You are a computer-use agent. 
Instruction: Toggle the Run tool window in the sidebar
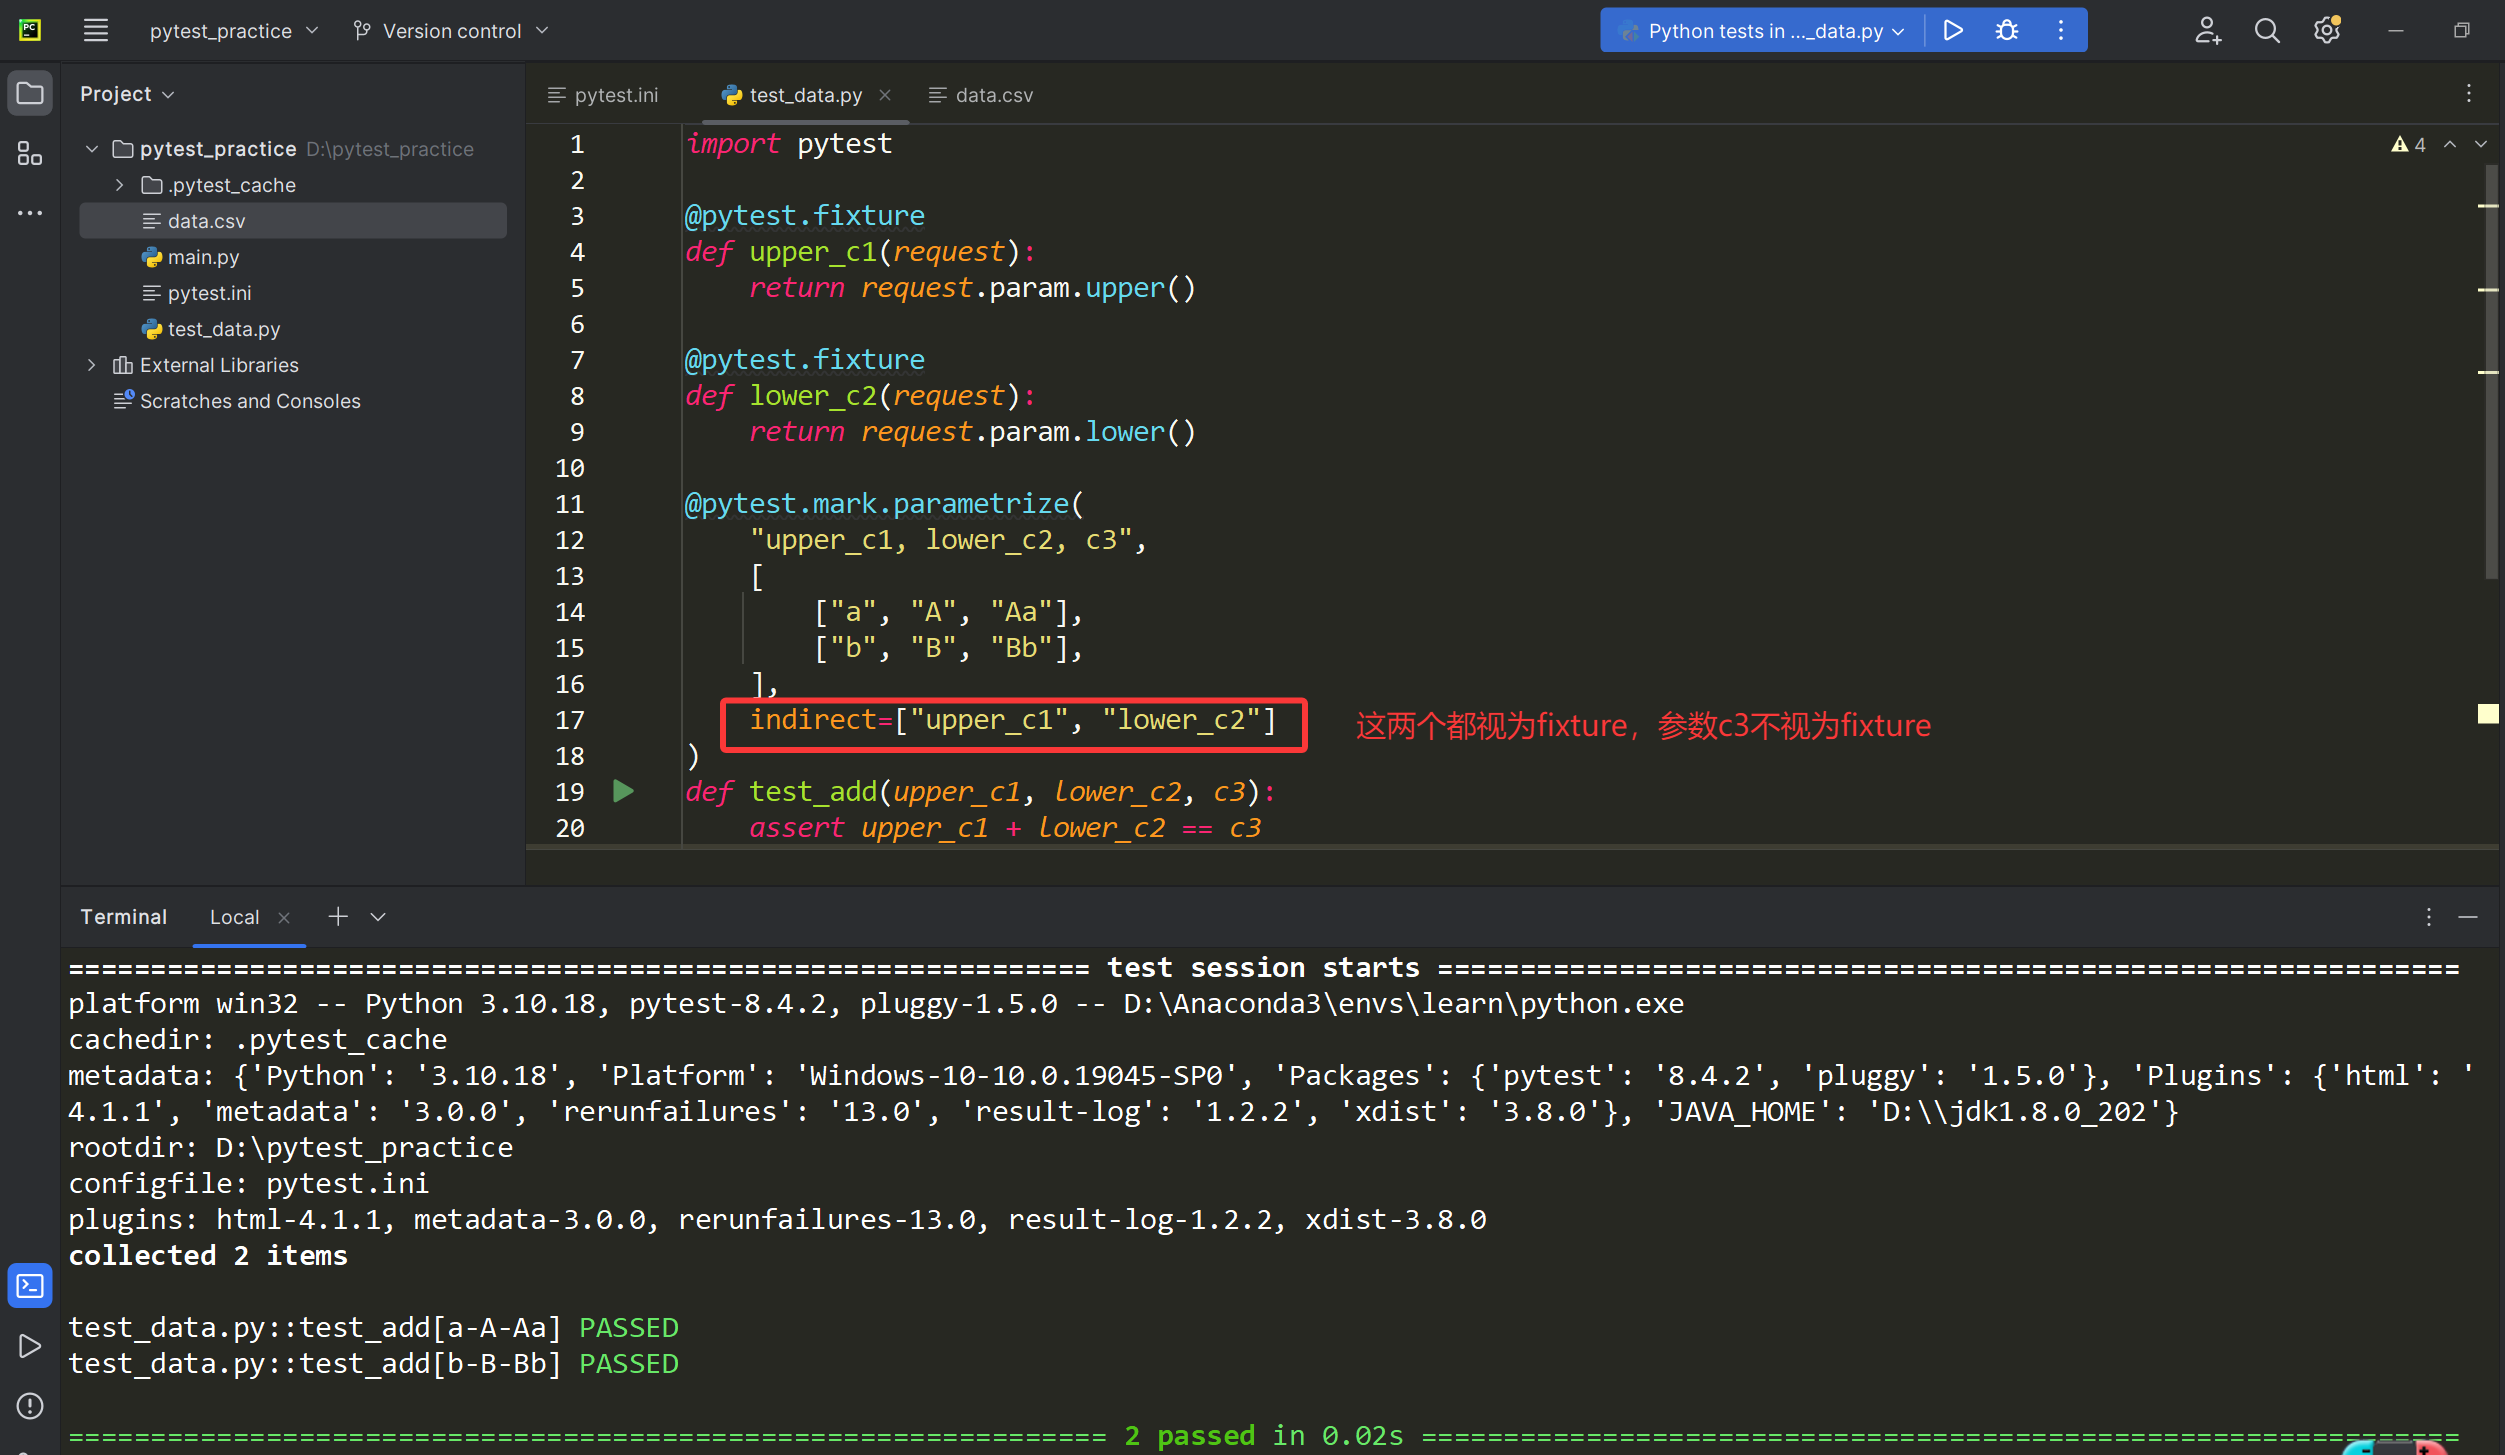tap(30, 1345)
